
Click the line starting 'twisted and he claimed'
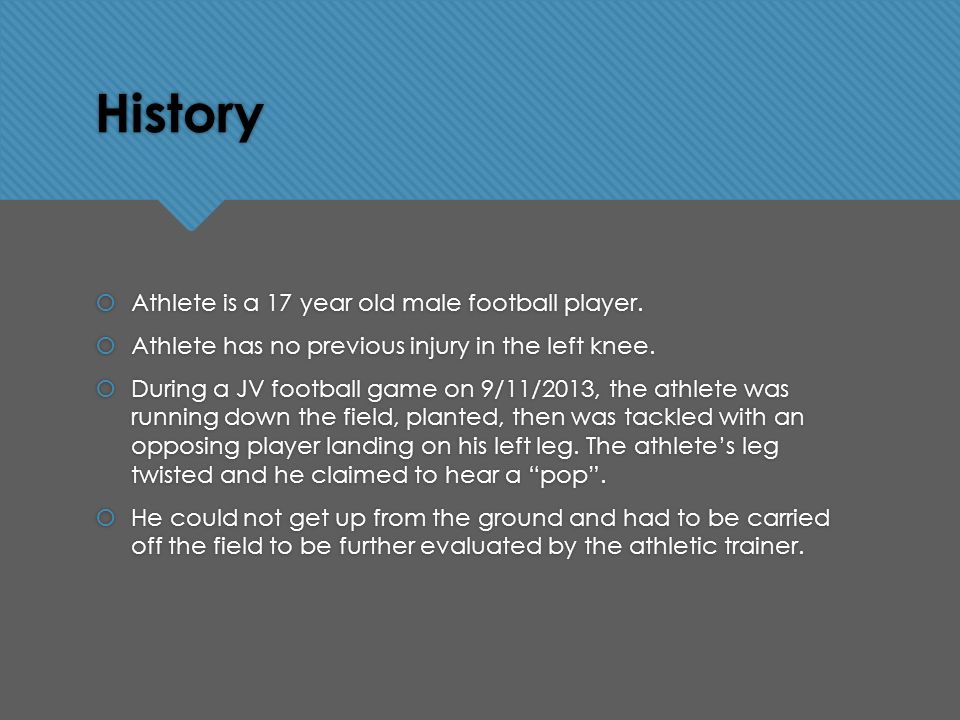(x=369, y=476)
